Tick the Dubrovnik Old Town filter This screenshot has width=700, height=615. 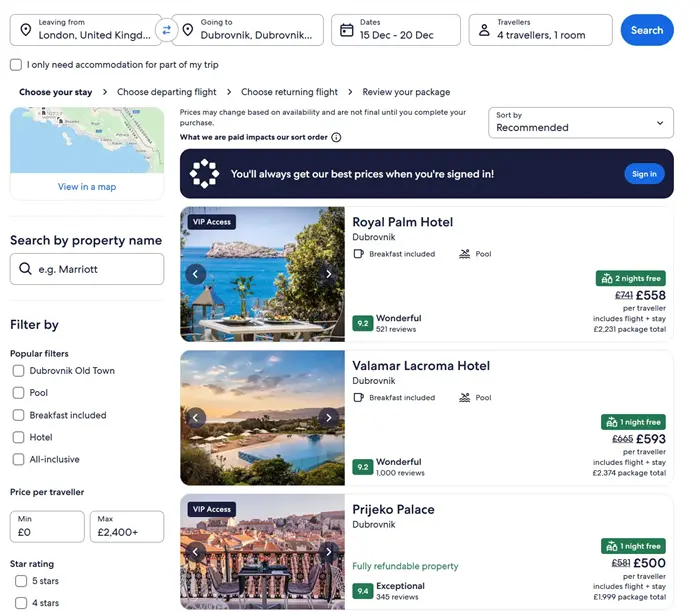(19, 371)
